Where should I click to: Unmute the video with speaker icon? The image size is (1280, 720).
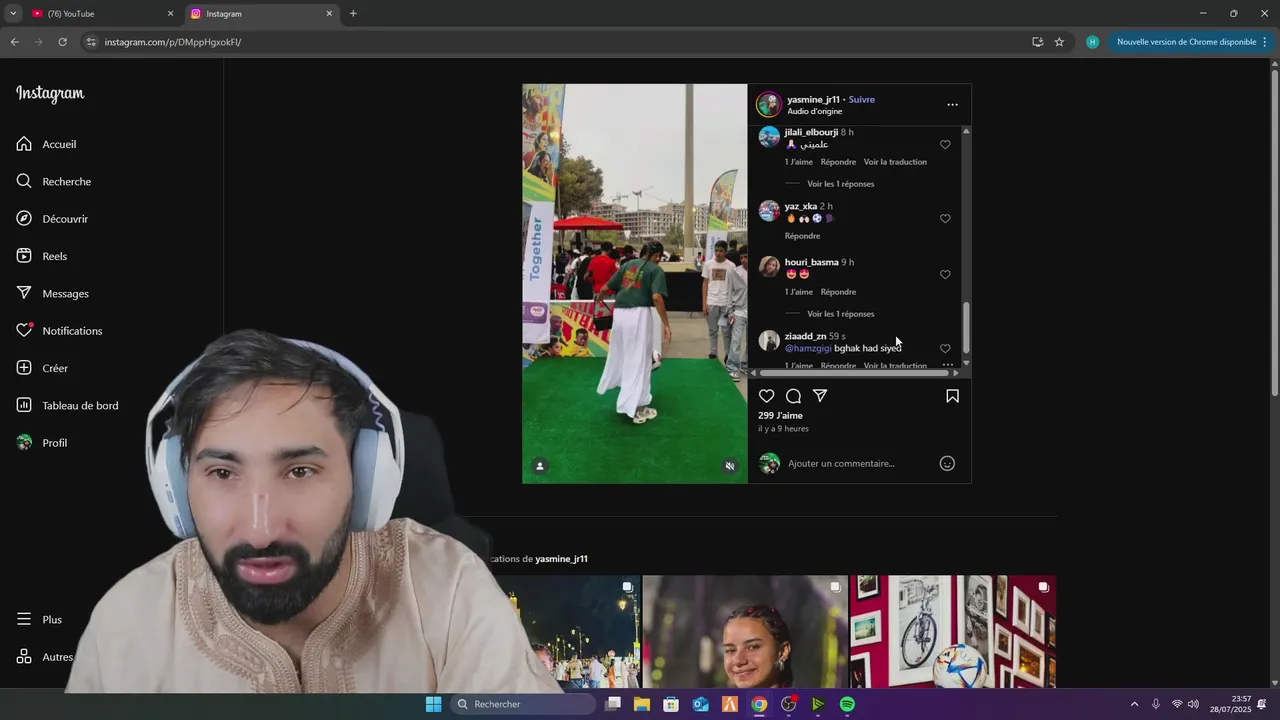(x=730, y=466)
